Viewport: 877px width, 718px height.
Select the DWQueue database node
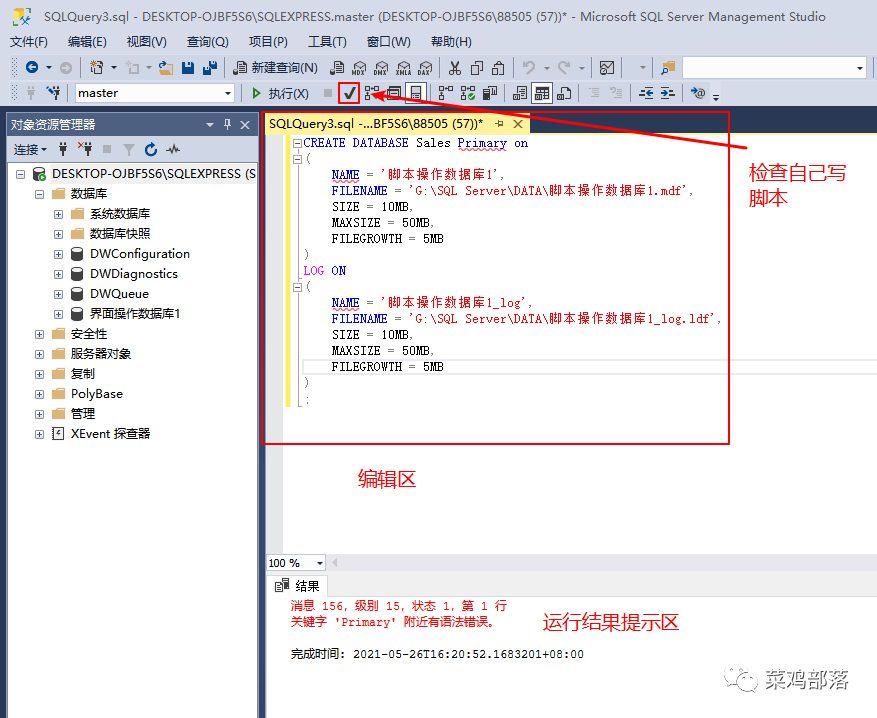tap(119, 294)
